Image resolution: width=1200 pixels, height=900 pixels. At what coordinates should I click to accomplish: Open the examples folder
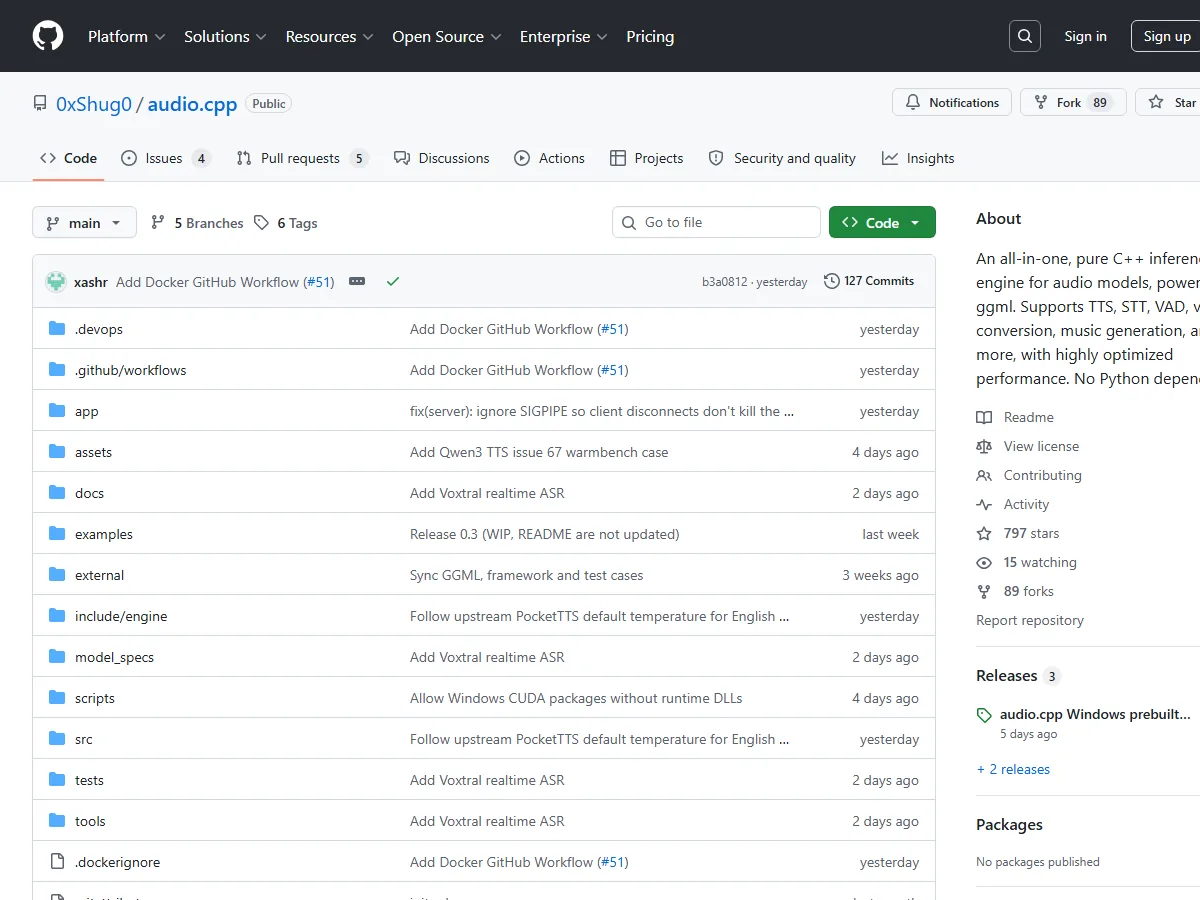pyautogui.click(x=104, y=534)
